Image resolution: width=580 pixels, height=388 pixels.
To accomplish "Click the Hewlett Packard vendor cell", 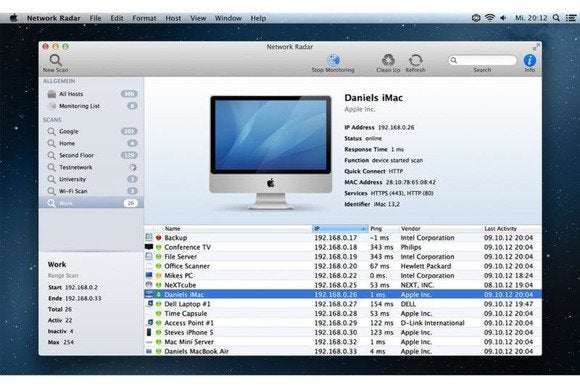I will tap(426, 266).
